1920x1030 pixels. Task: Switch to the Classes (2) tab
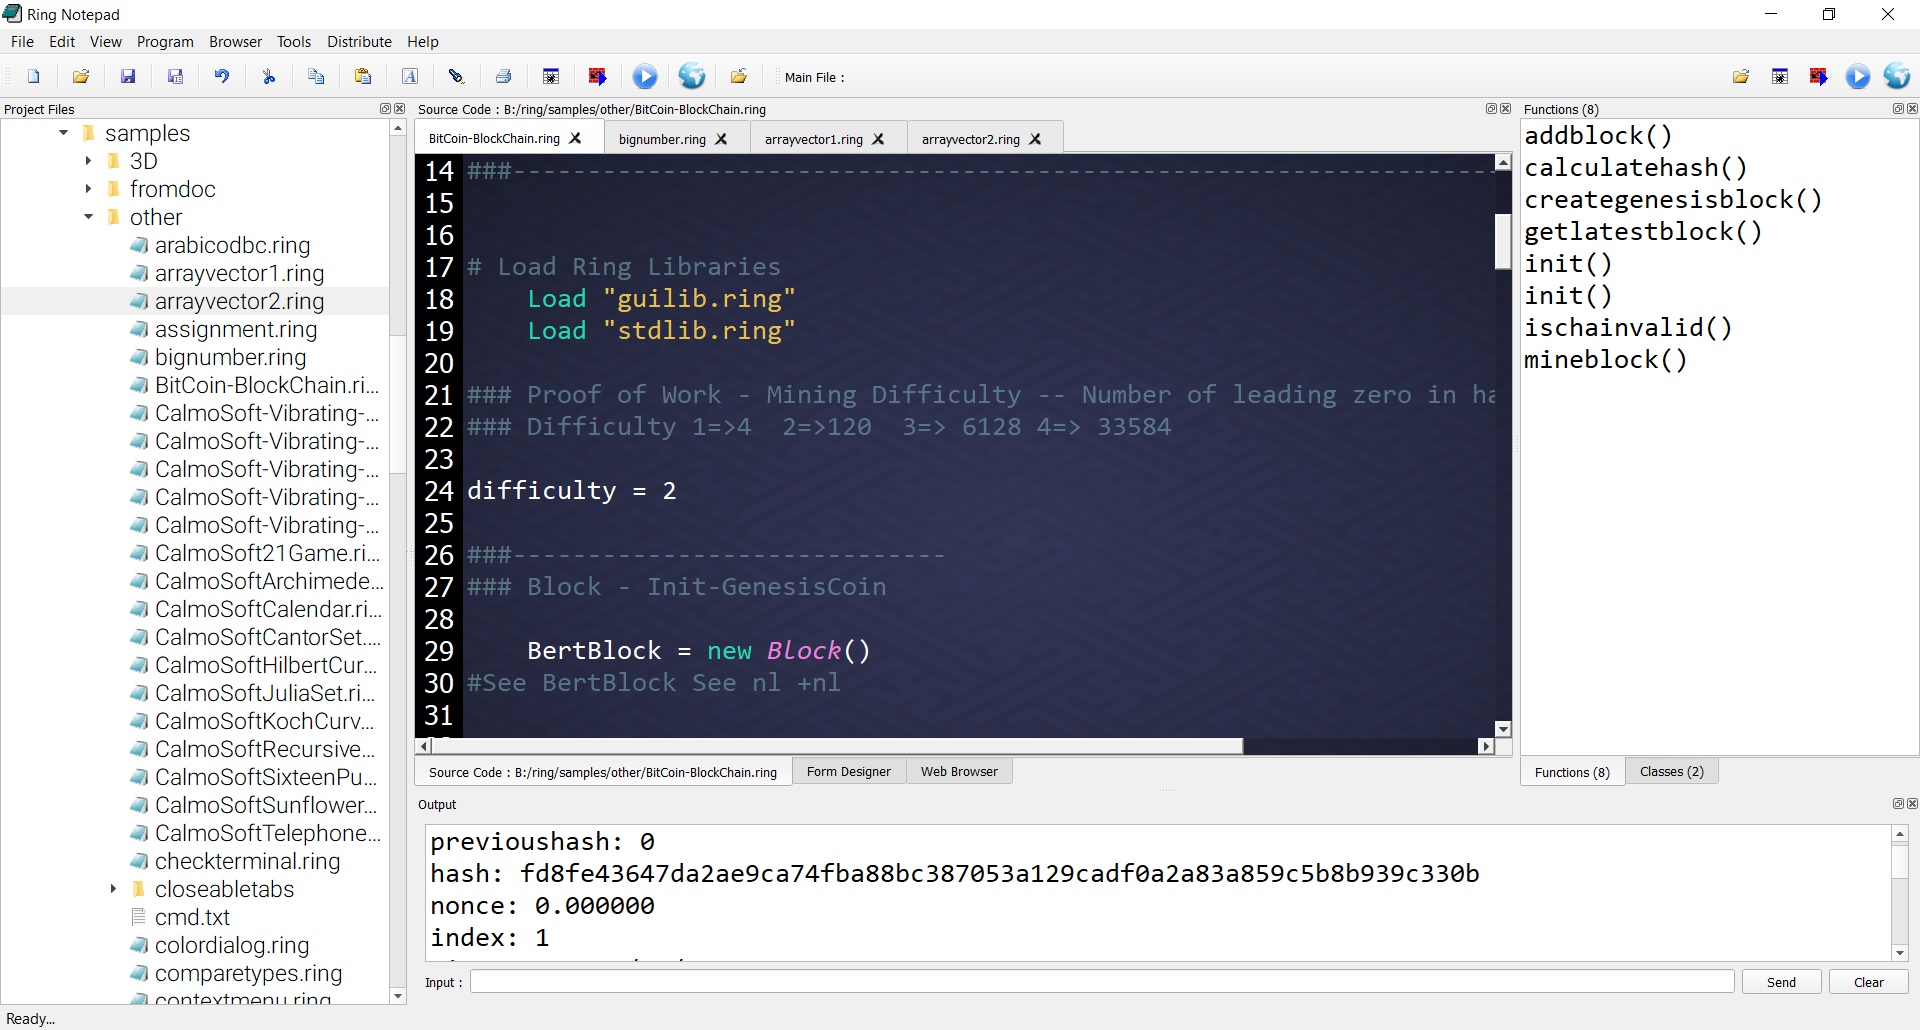1671,772
